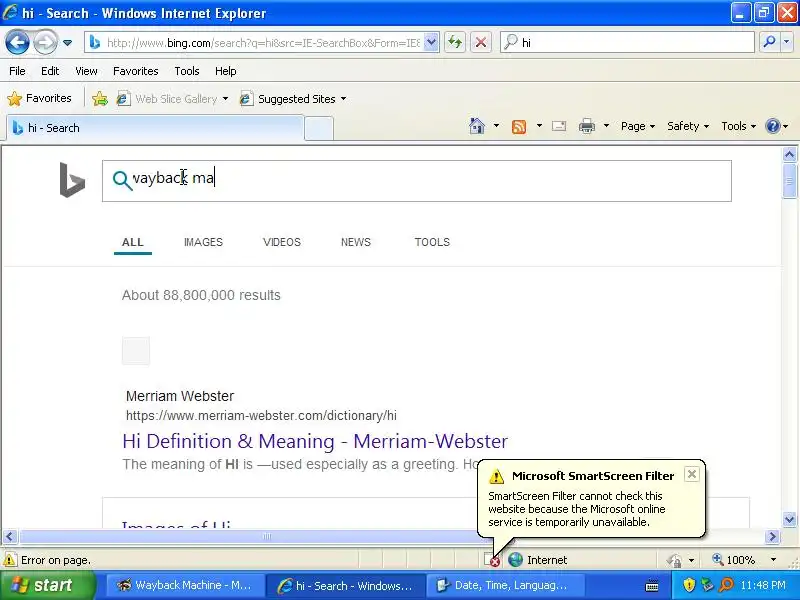Open the Favorites menu
800x600 pixels.
click(x=135, y=71)
